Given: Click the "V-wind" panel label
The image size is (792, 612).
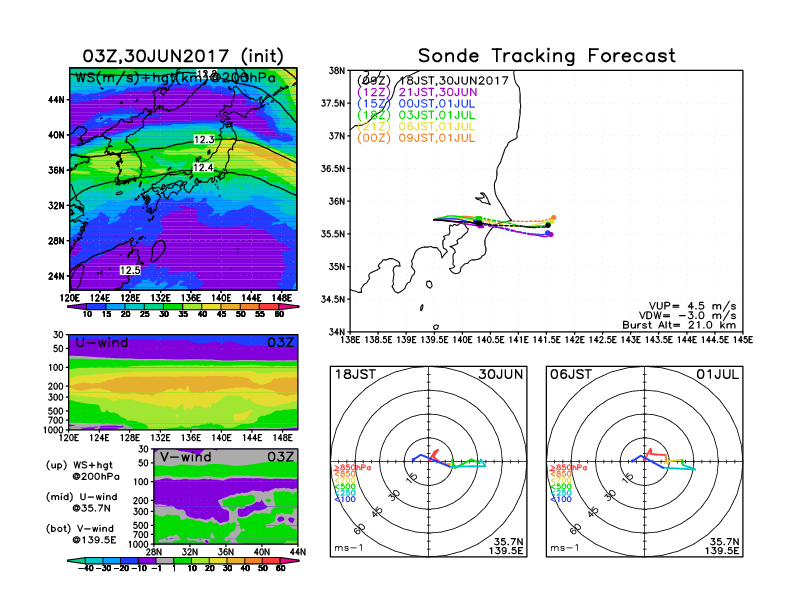Looking at the screenshot, I should tap(185, 457).
